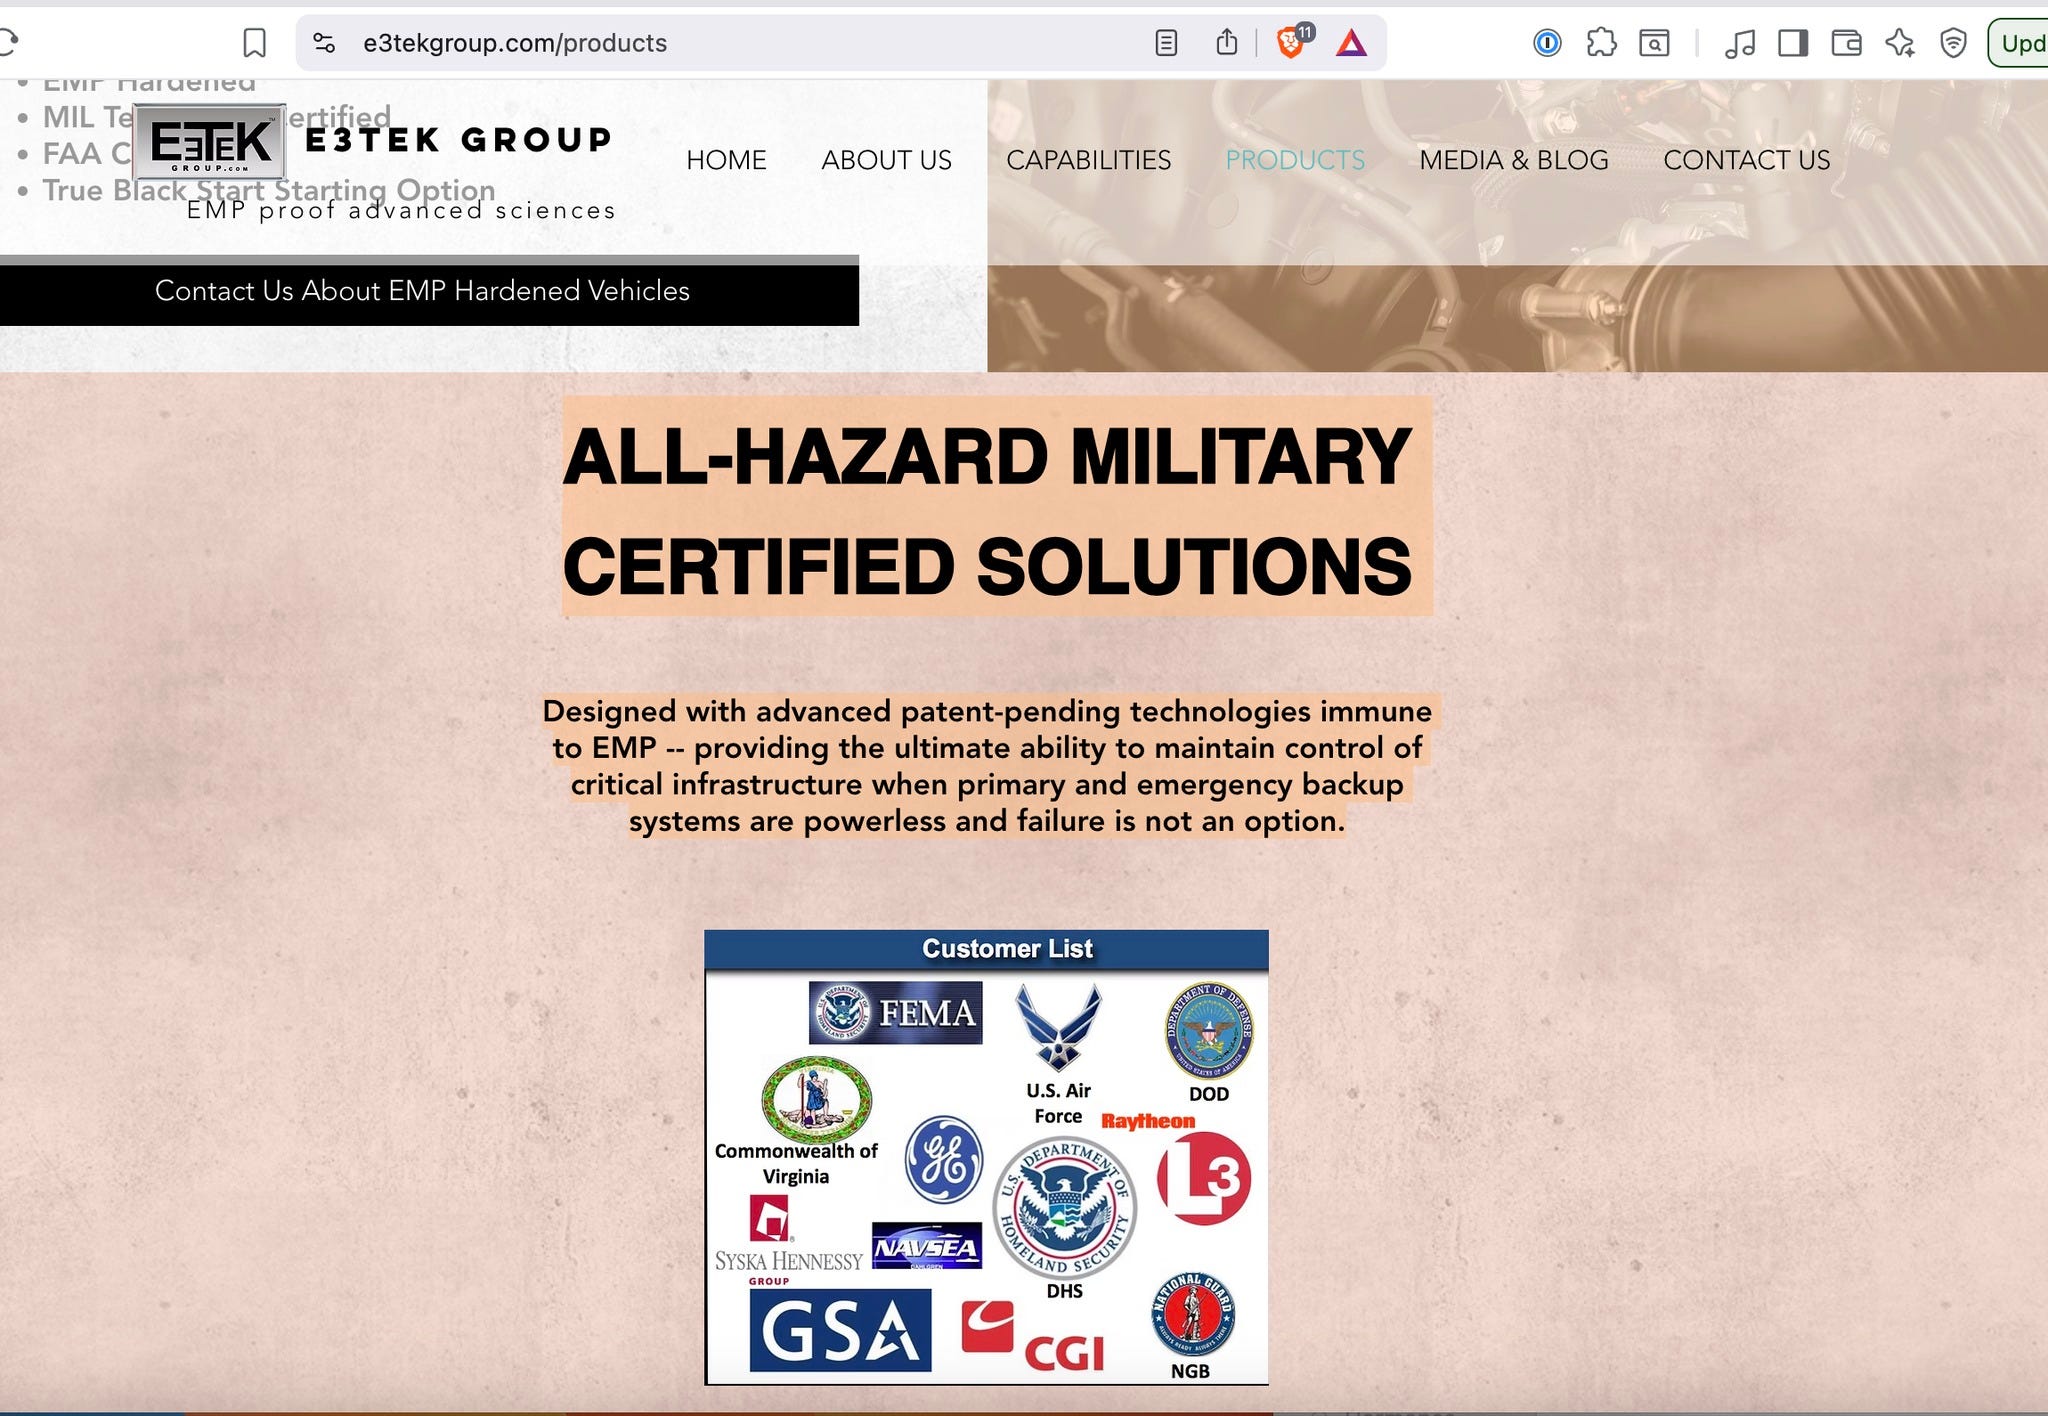2048x1416 pixels.
Task: Open the MEDIA & BLOG page
Action: point(1513,160)
